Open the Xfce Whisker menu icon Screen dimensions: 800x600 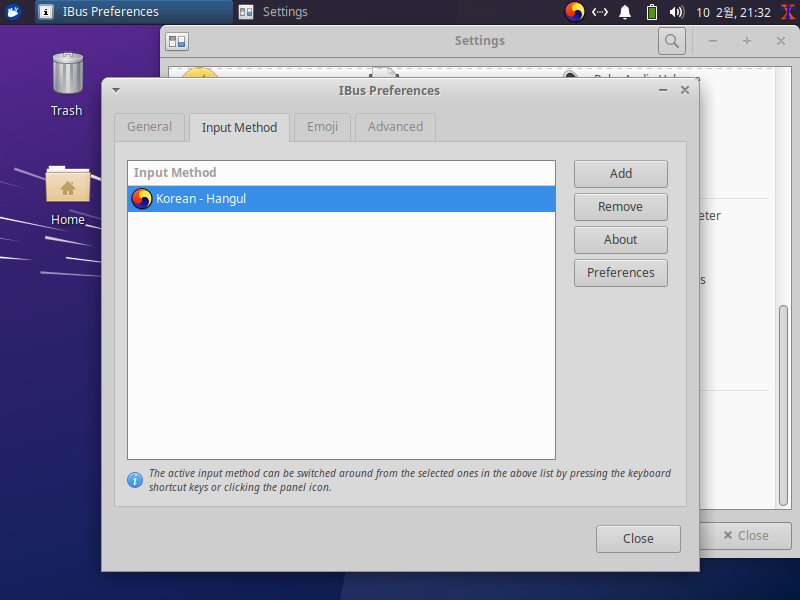click(13, 11)
